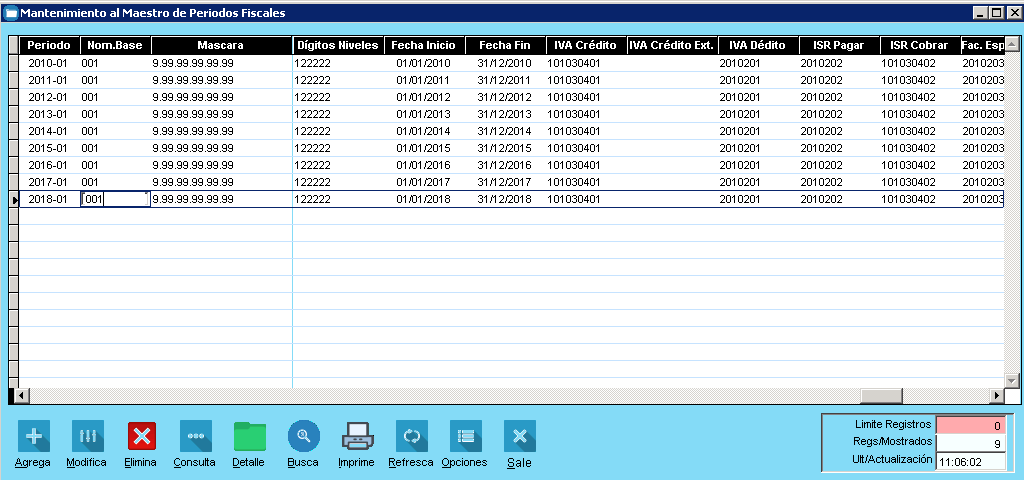Select the 2010-01 period row
Image resolution: width=1024 pixels, height=480 pixels.
[48, 63]
